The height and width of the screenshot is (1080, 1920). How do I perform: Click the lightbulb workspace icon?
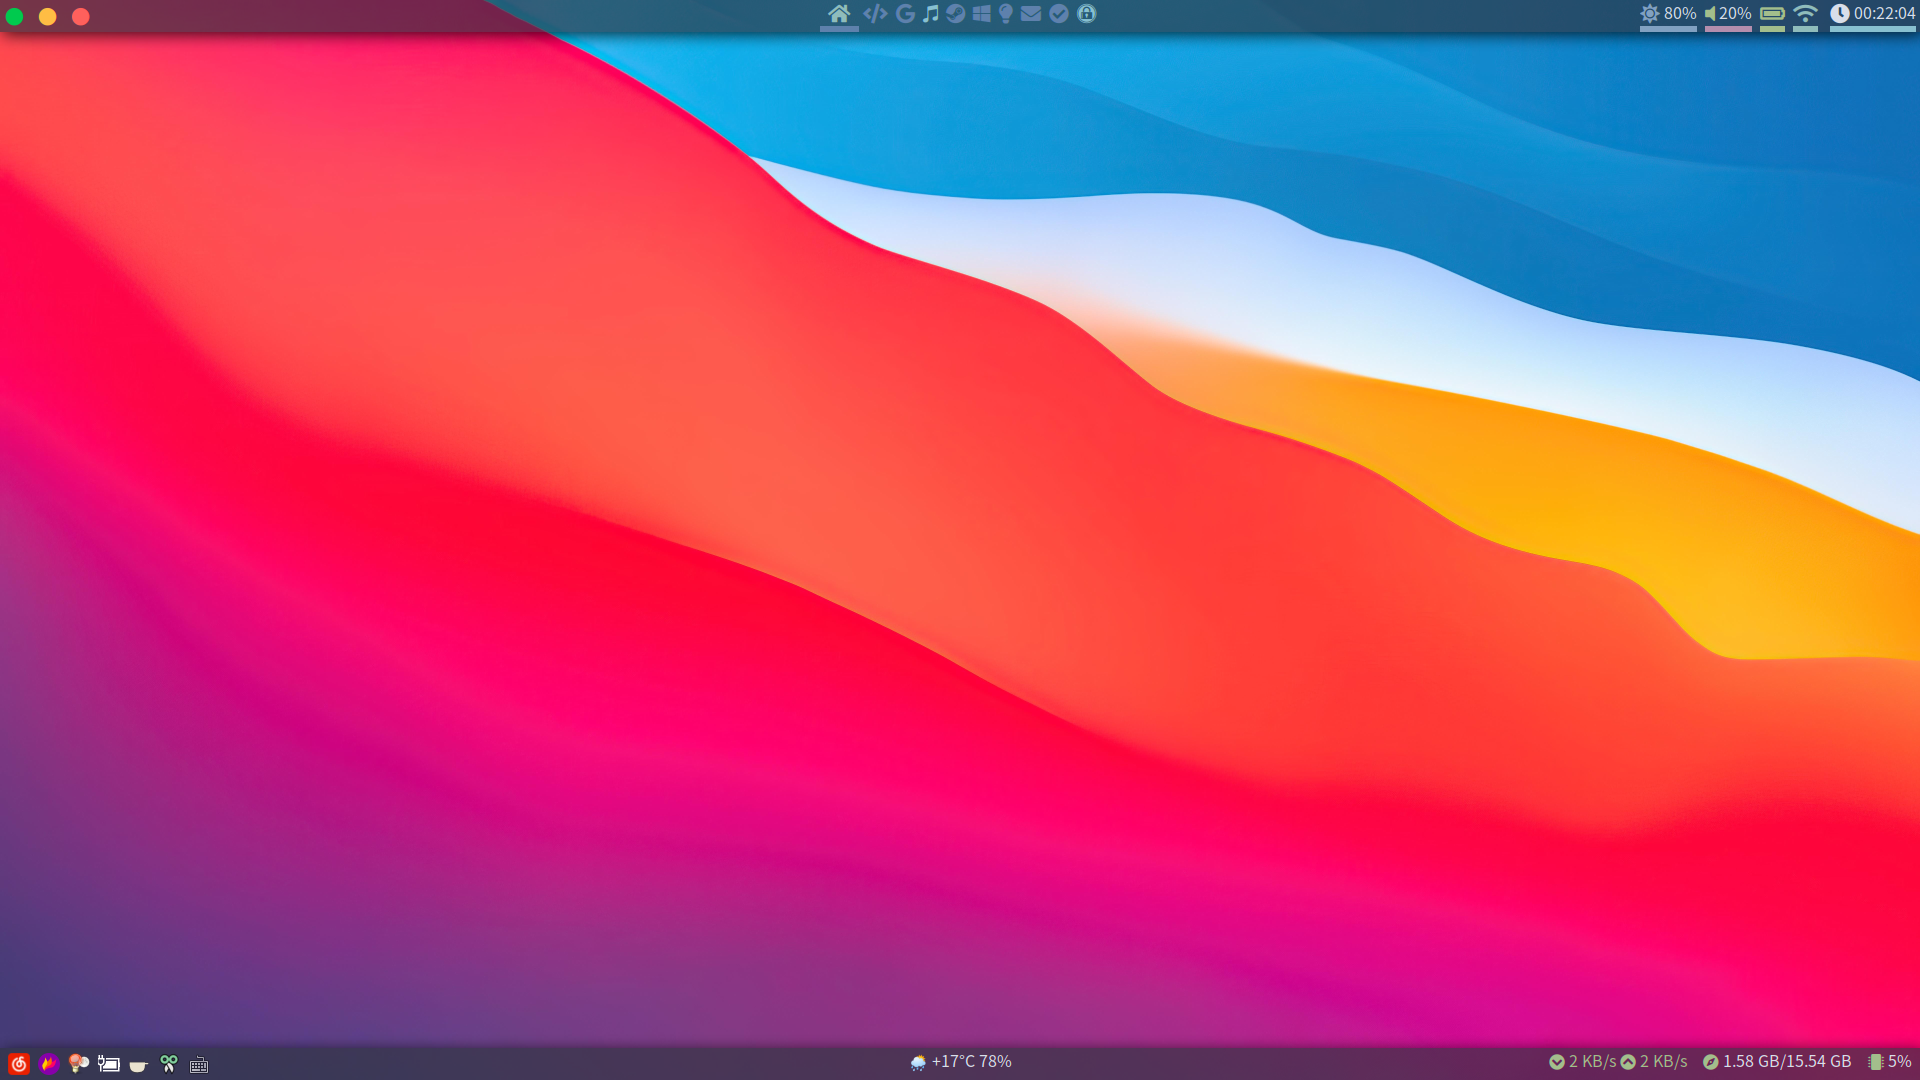pos(1006,14)
